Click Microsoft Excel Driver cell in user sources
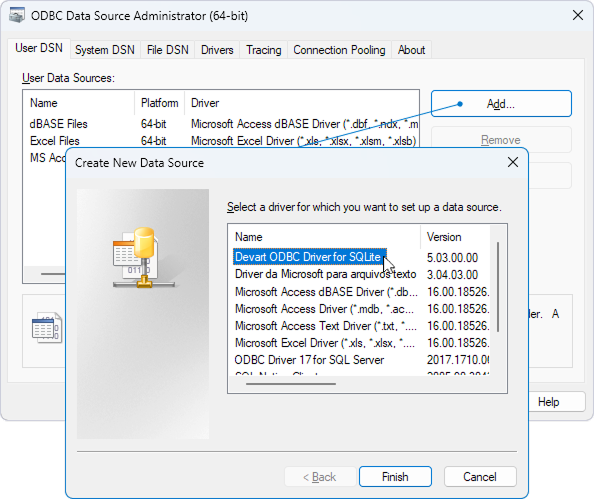 (303, 141)
